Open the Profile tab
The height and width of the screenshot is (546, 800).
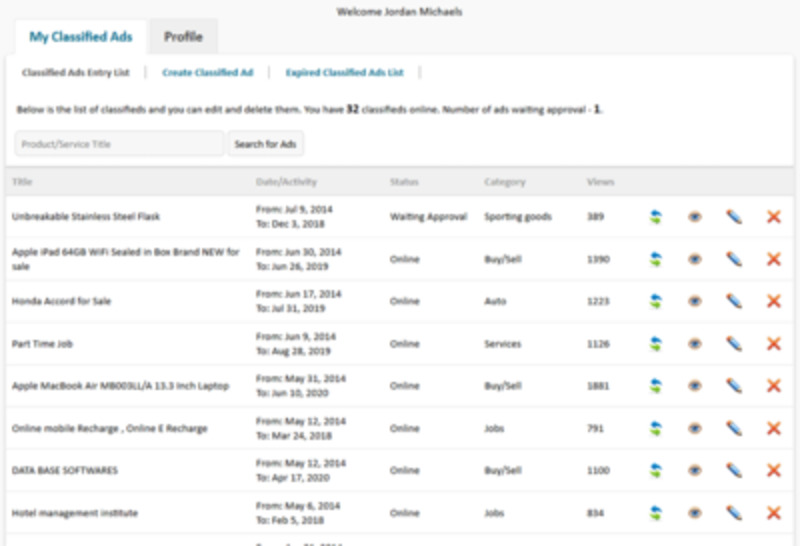point(183,37)
